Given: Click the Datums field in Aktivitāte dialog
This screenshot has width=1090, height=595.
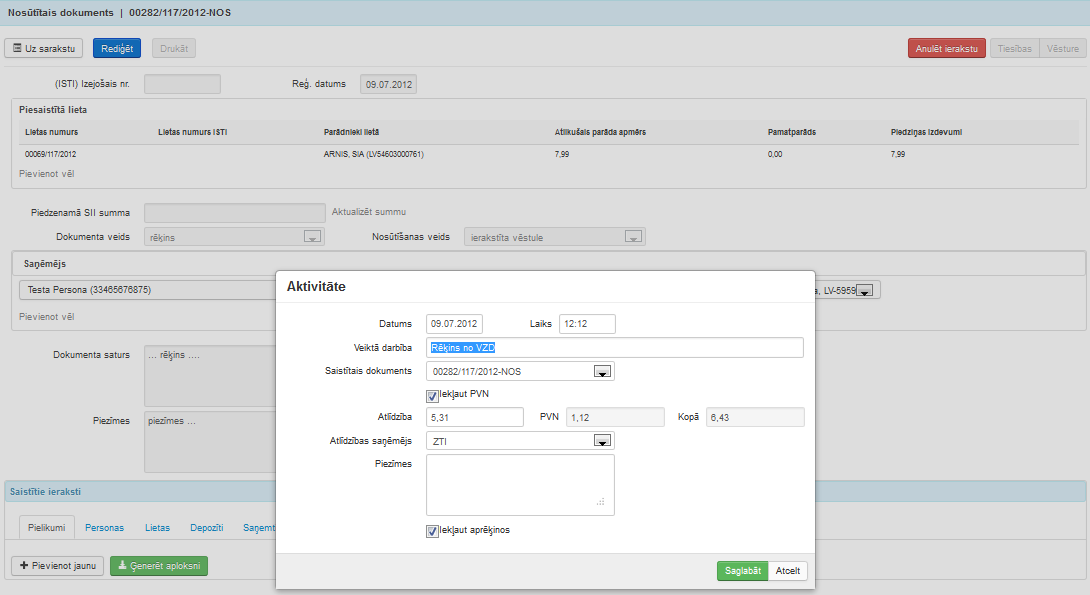Looking at the screenshot, I should tap(454, 324).
